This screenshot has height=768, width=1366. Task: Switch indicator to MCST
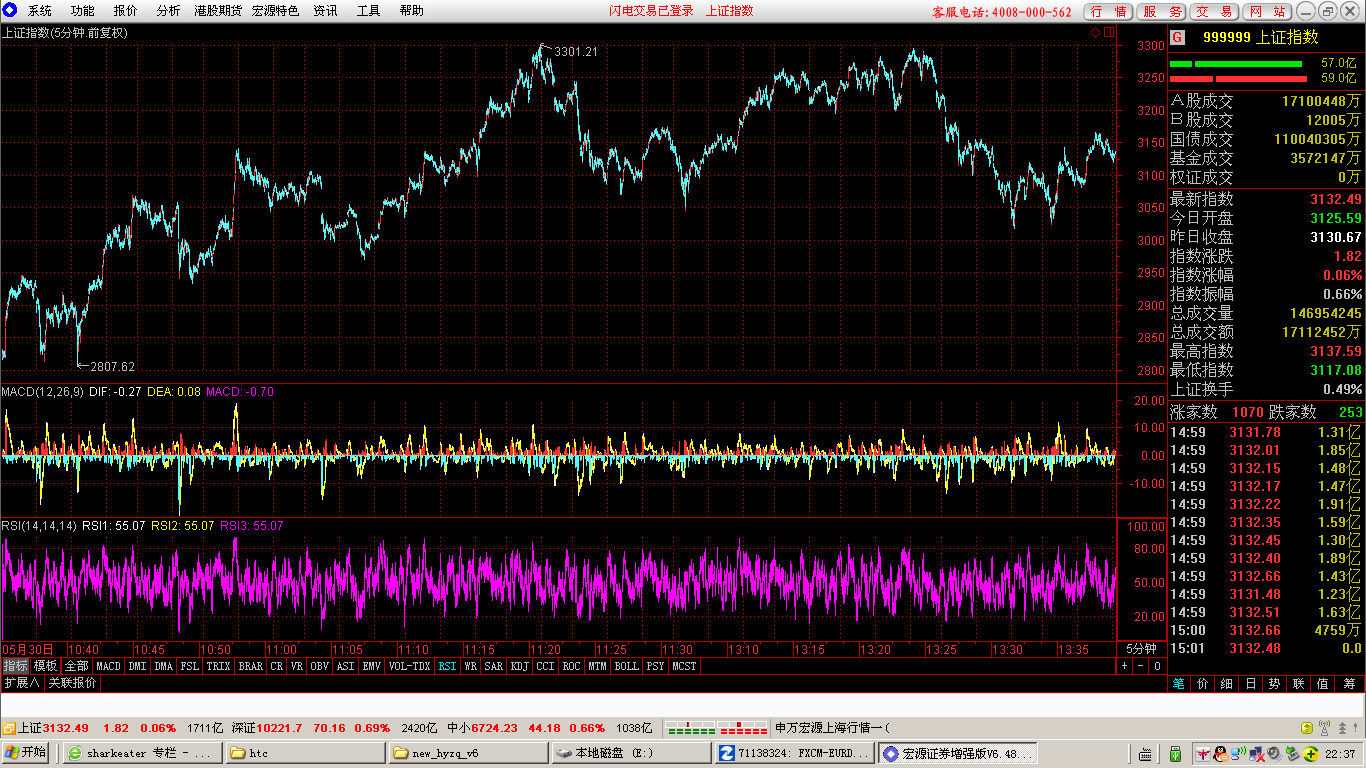click(x=684, y=666)
